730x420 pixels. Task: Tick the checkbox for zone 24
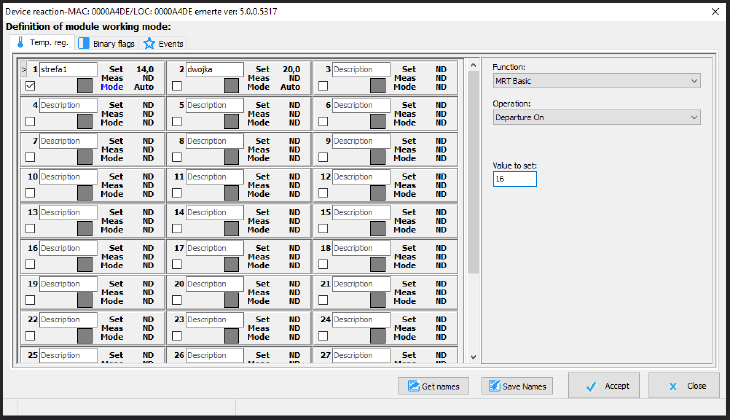tap(323, 336)
